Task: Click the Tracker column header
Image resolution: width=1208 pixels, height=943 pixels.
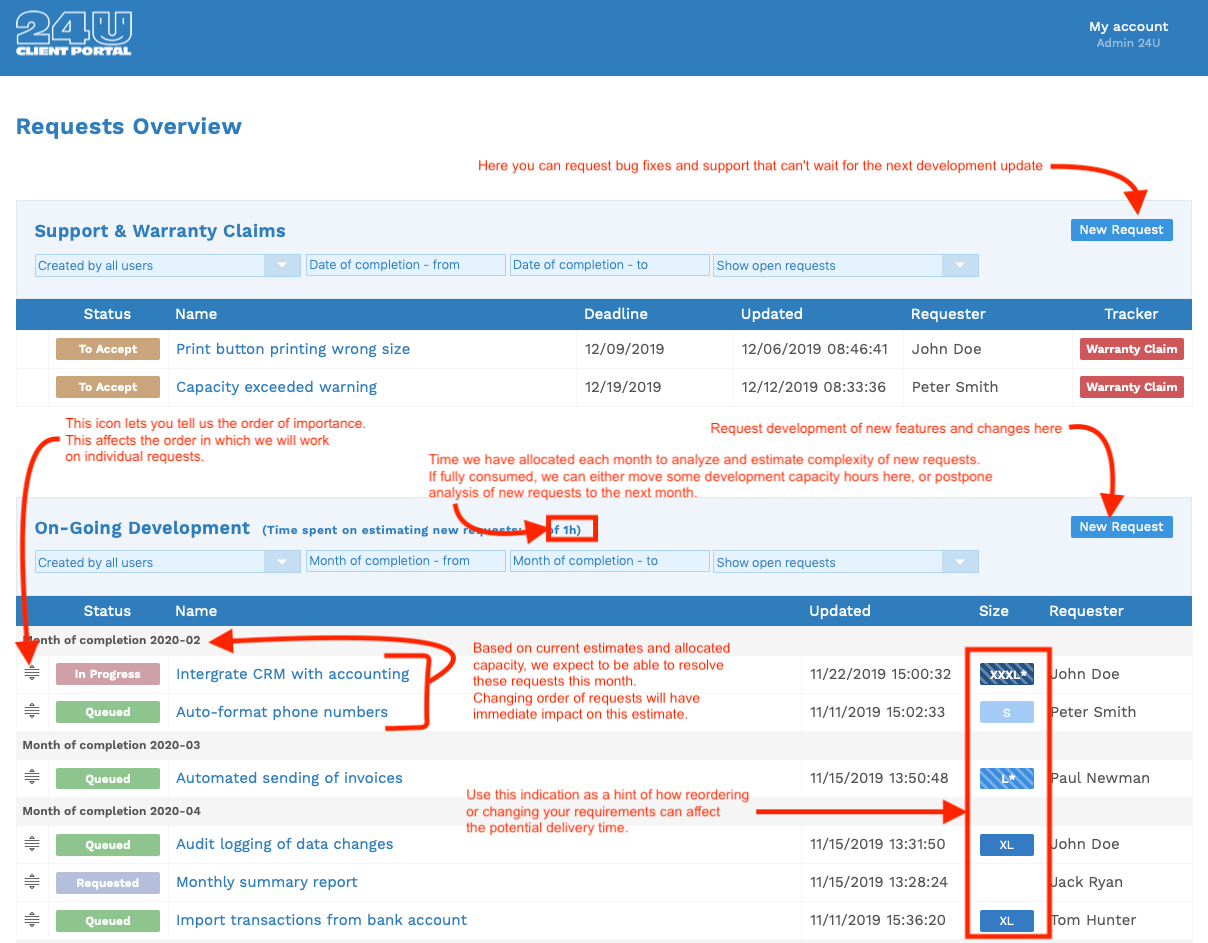Action: 1131,314
